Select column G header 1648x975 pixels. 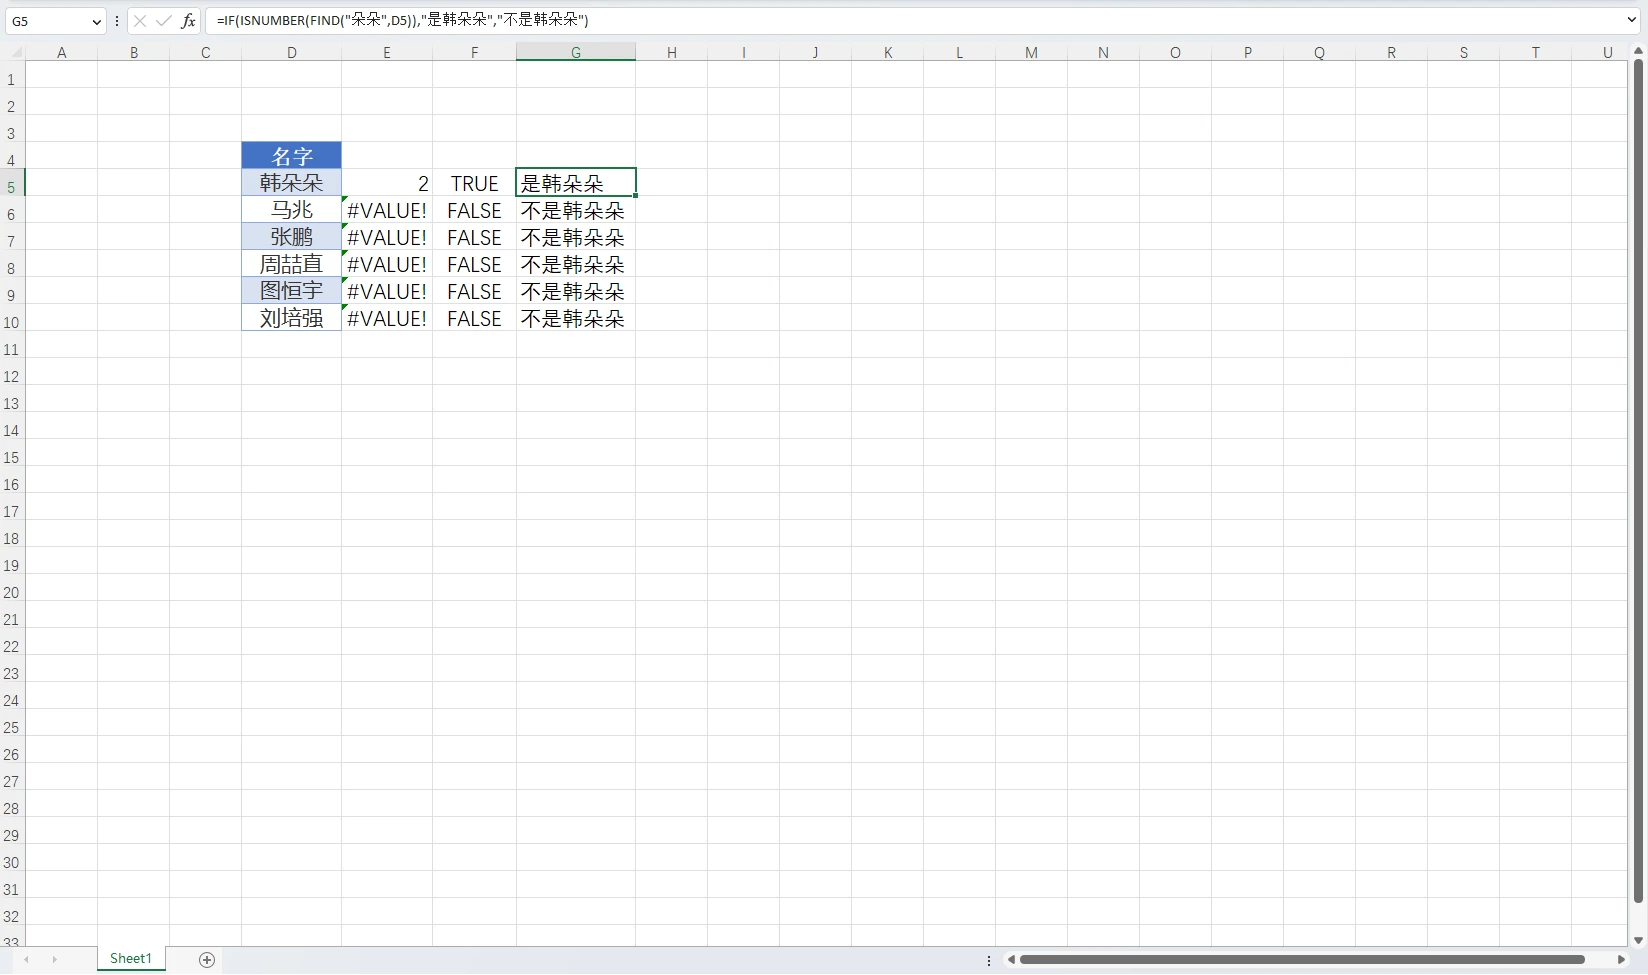(x=576, y=53)
